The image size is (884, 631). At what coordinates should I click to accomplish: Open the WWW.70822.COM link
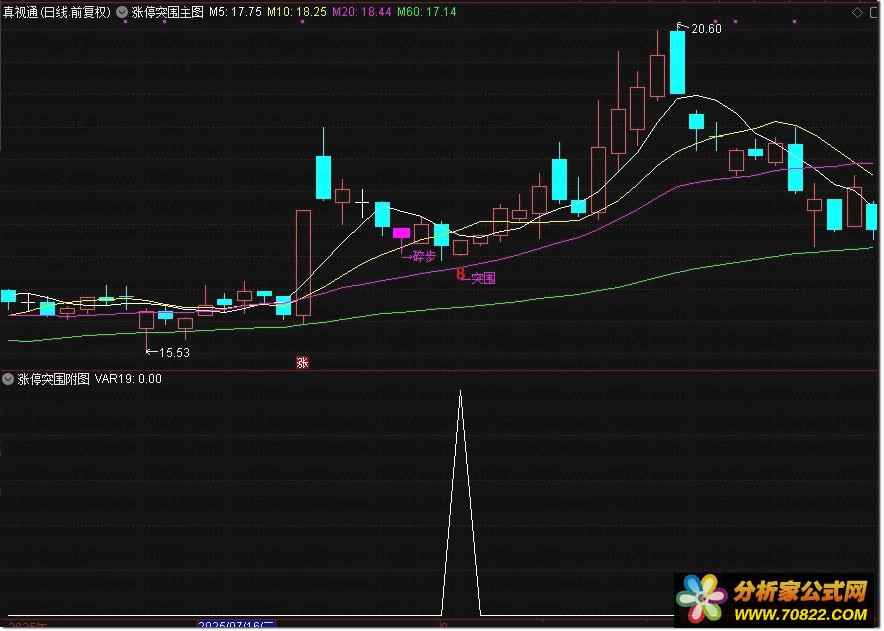coord(801,614)
